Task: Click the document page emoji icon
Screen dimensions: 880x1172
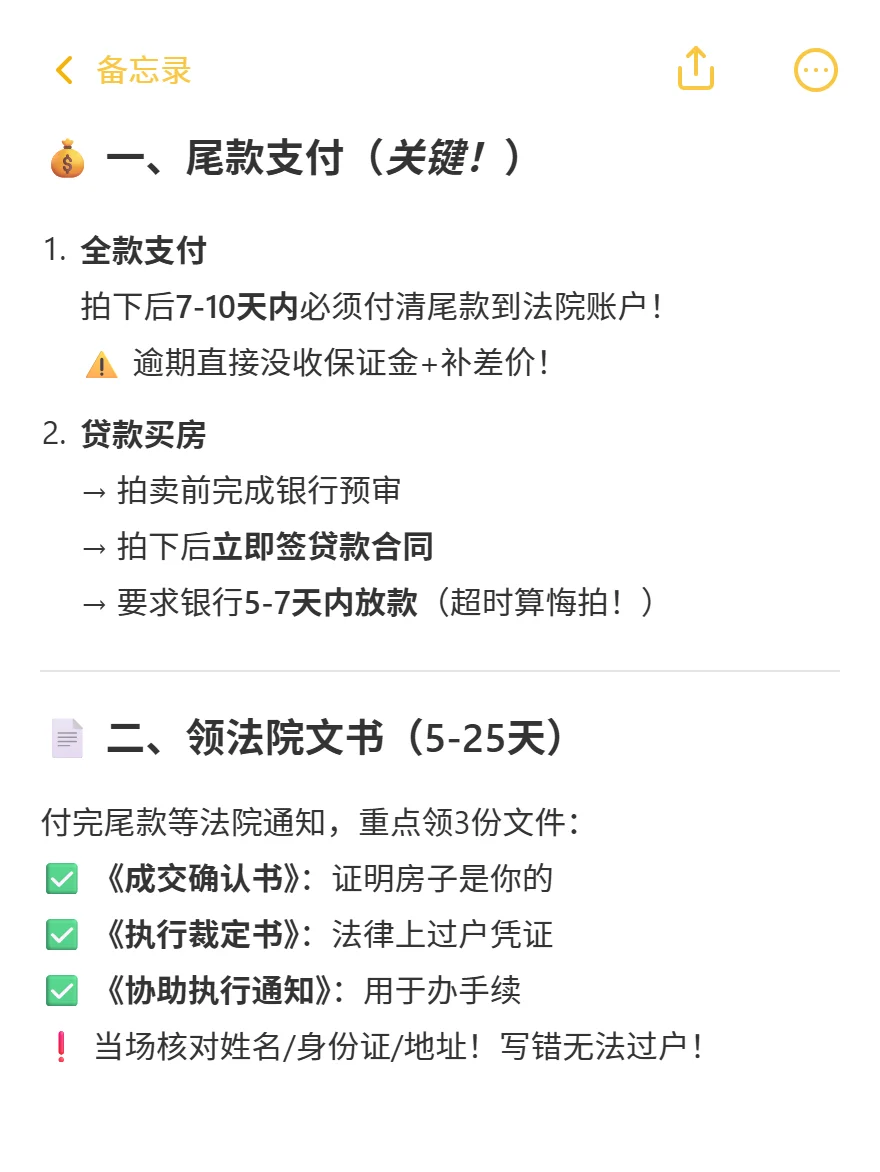Action: [67, 738]
